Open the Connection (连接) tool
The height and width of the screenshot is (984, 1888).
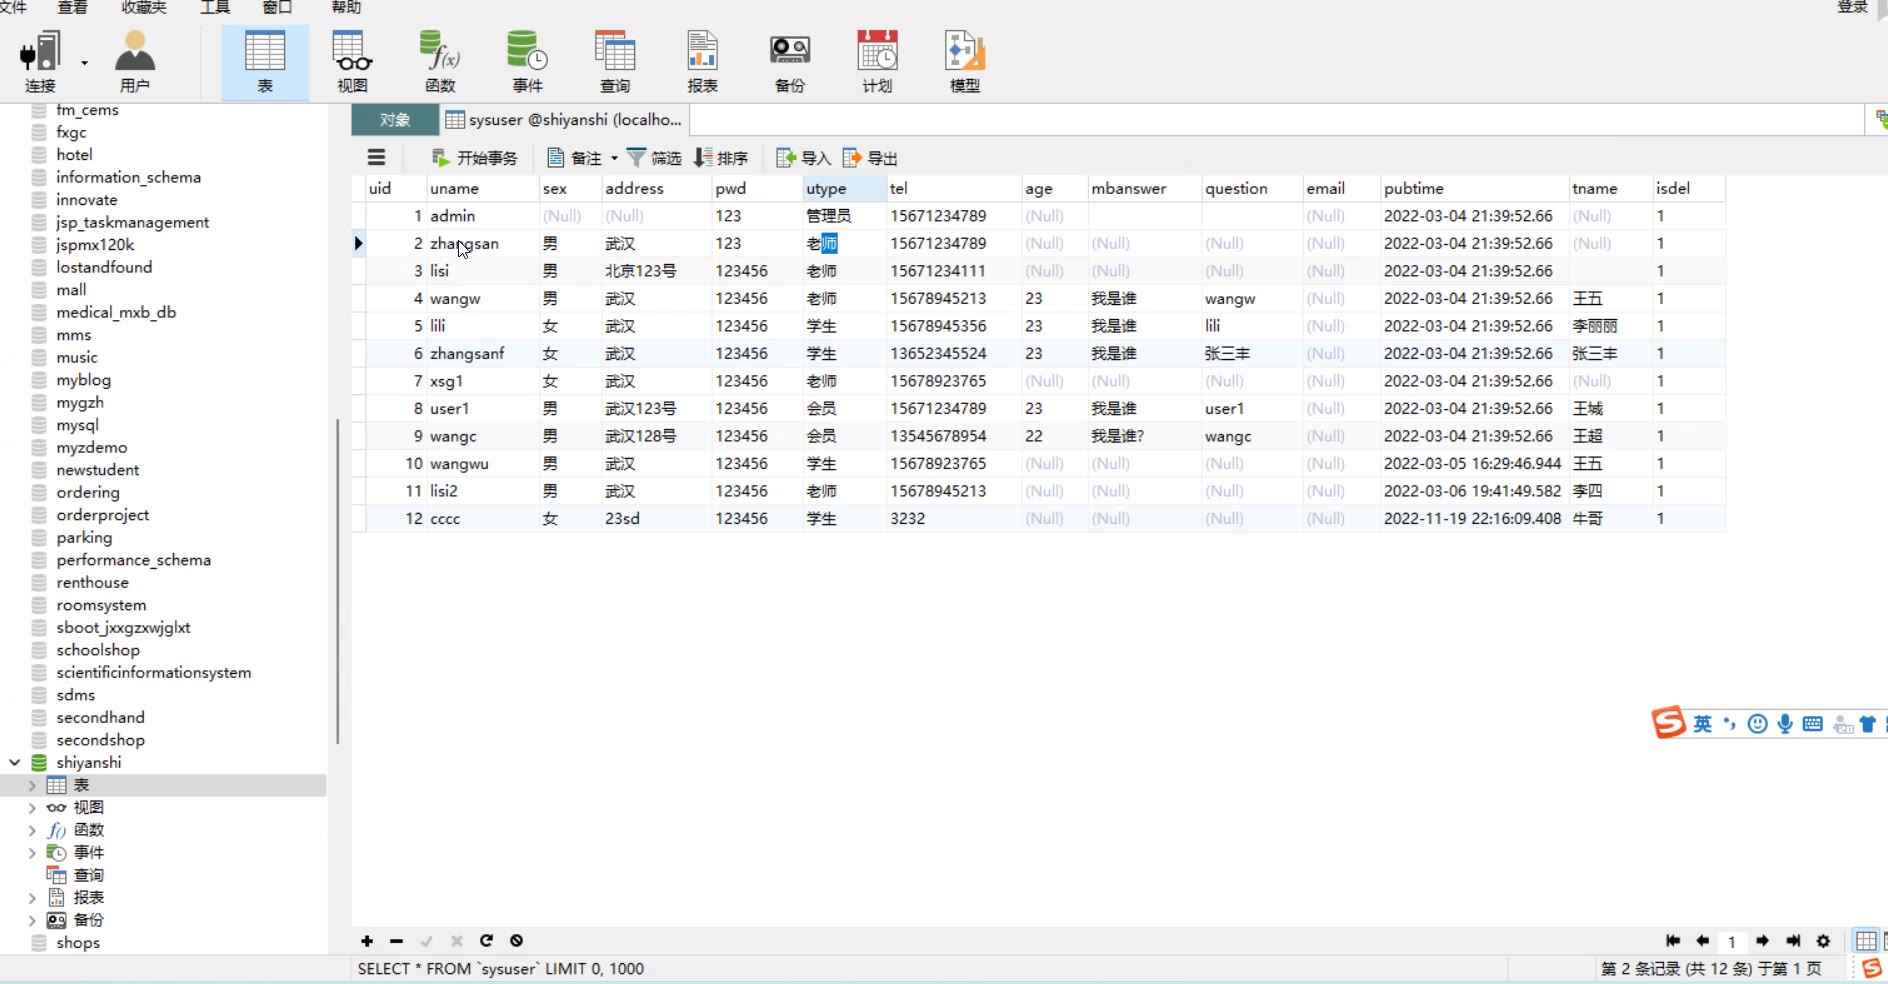(40, 62)
